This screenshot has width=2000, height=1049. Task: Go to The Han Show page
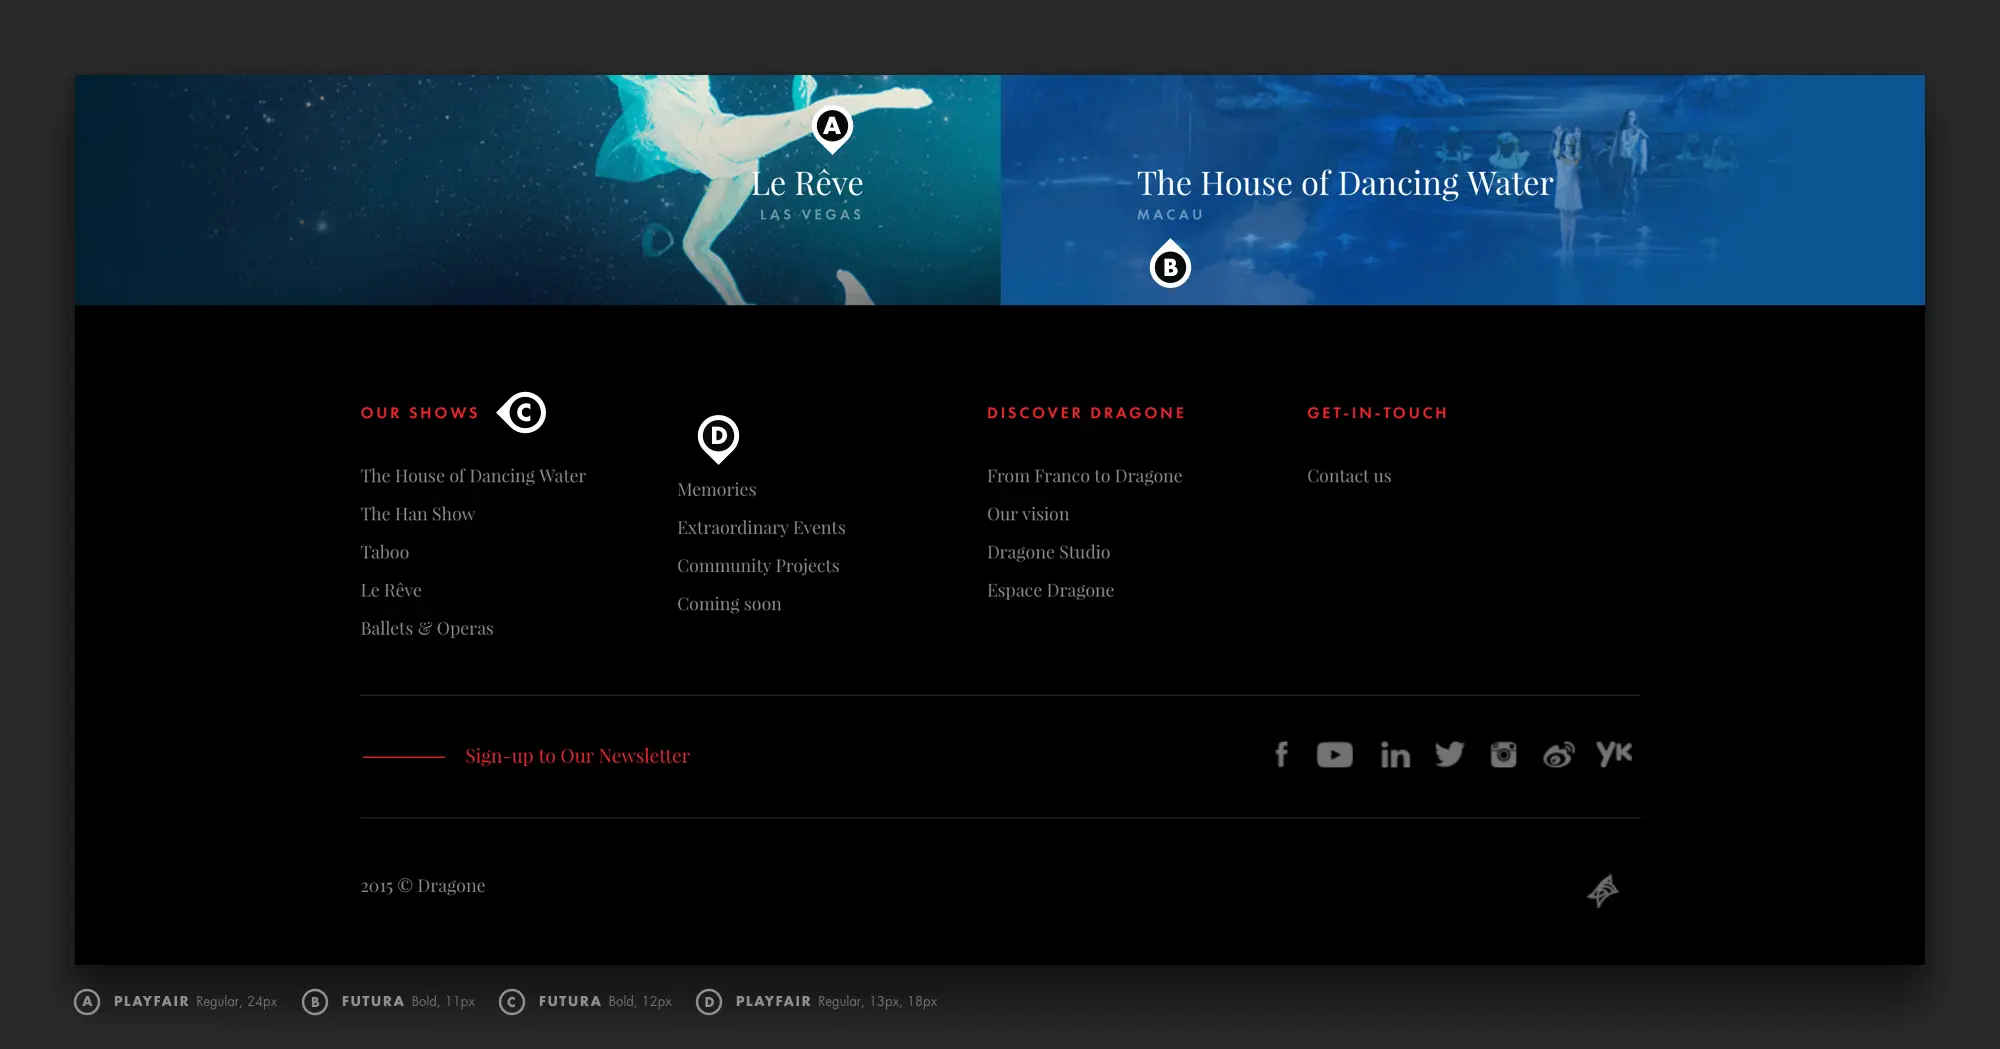418,514
